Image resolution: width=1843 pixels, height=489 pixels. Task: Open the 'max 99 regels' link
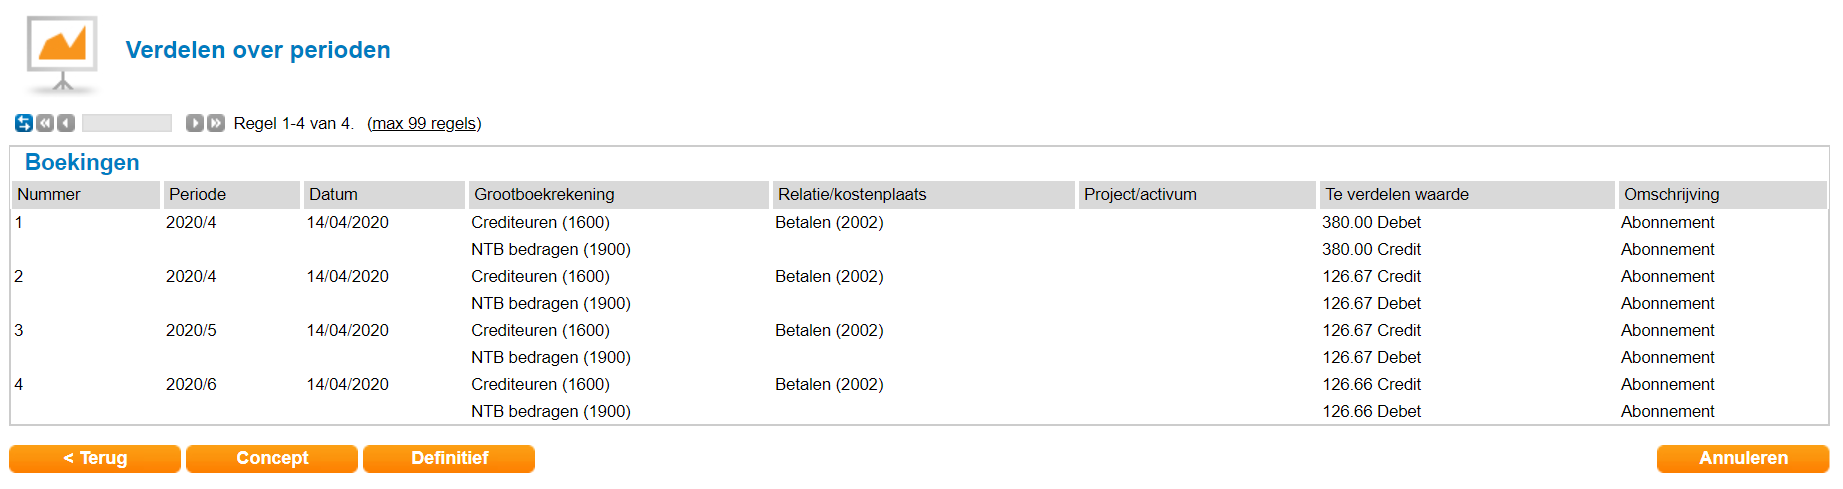pyautogui.click(x=424, y=123)
